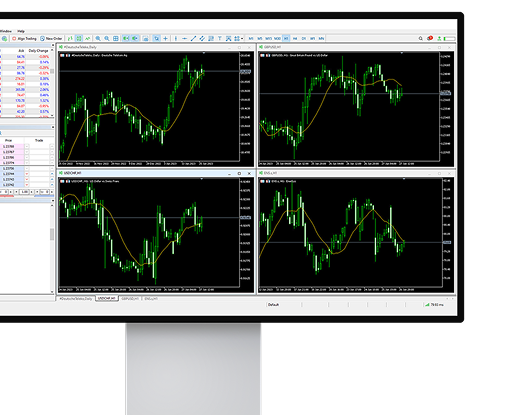Image resolution: width=509 pixels, height=415 pixels.
Task: Click the volume 1.00 input field
Action: pos(24,192)
